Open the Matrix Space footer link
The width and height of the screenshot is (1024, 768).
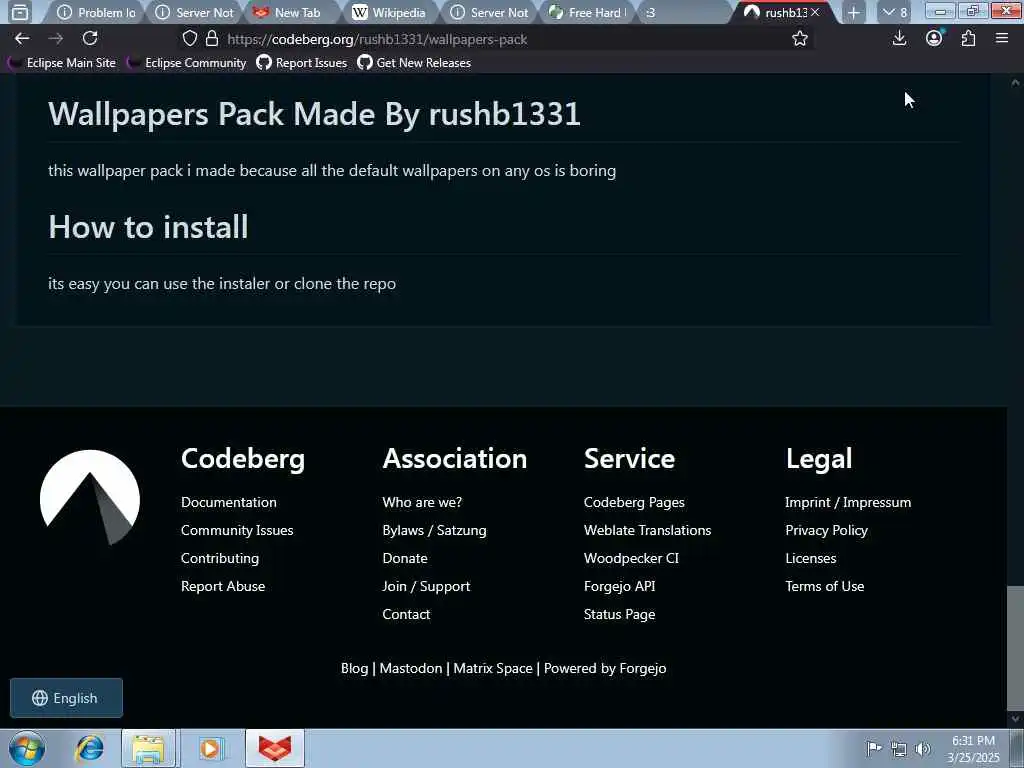pos(493,668)
